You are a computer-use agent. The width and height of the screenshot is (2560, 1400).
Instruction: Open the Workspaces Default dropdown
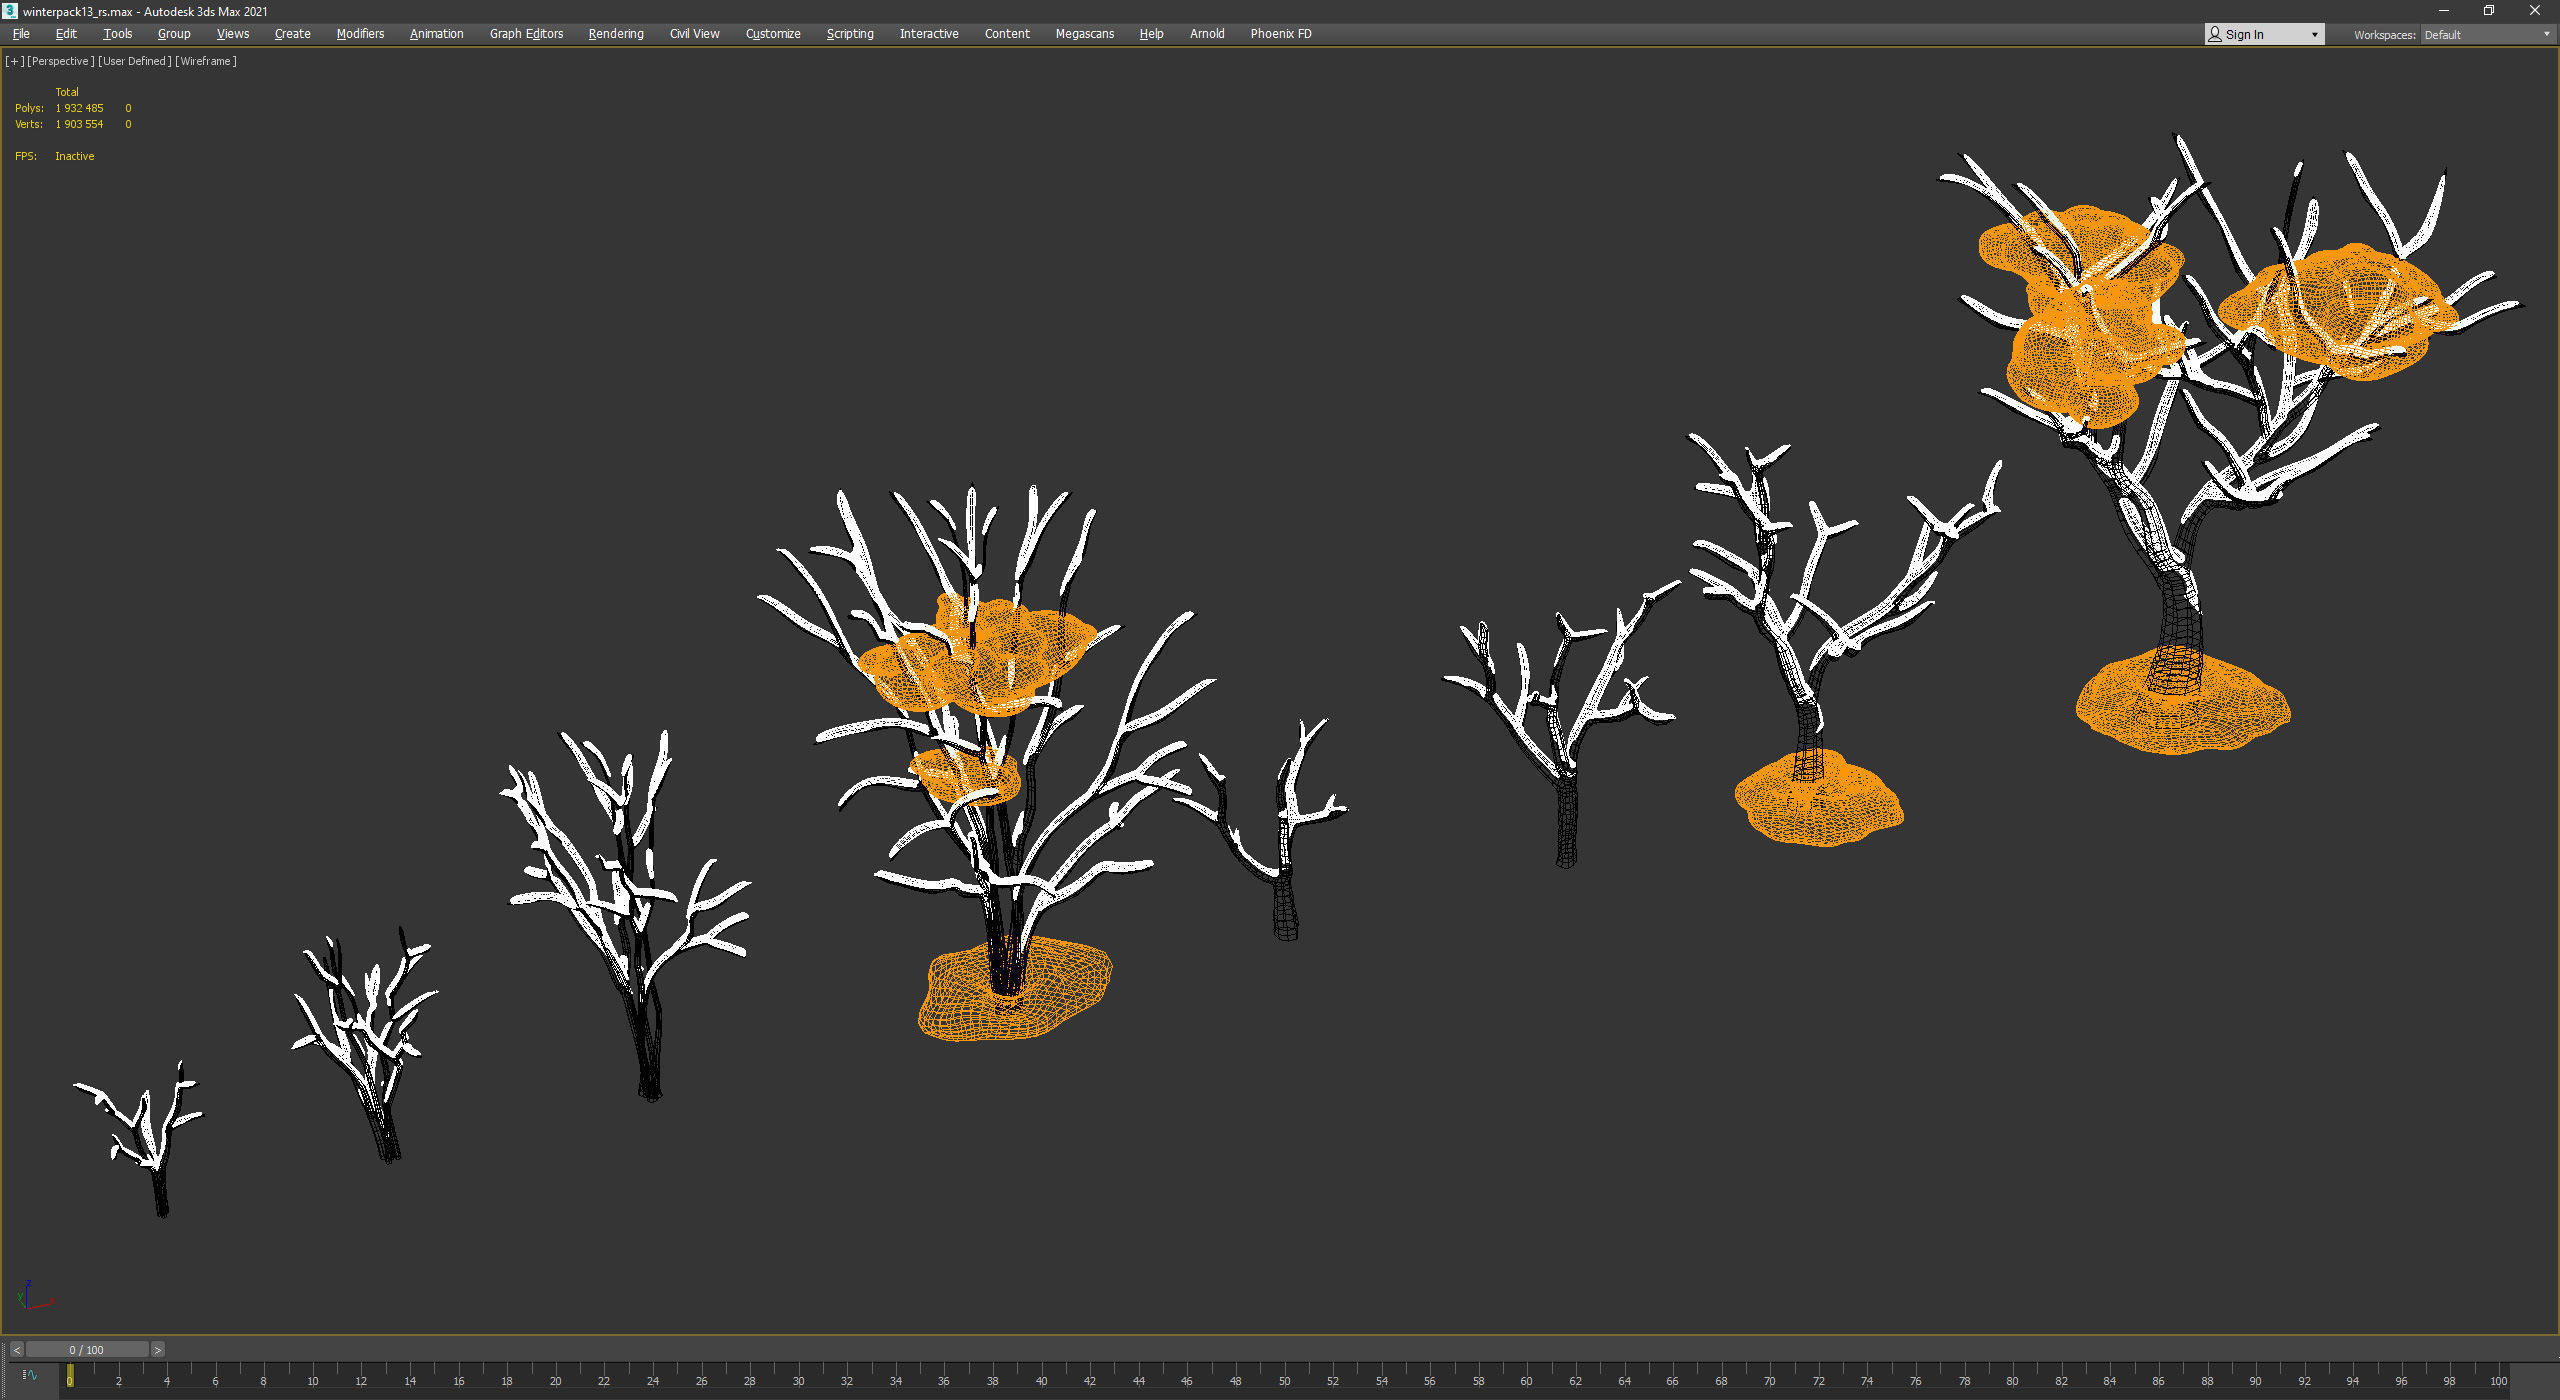[2489, 35]
